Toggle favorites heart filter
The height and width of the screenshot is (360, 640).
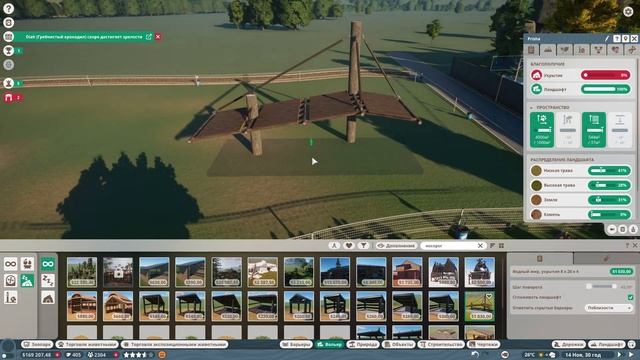coord(349,246)
